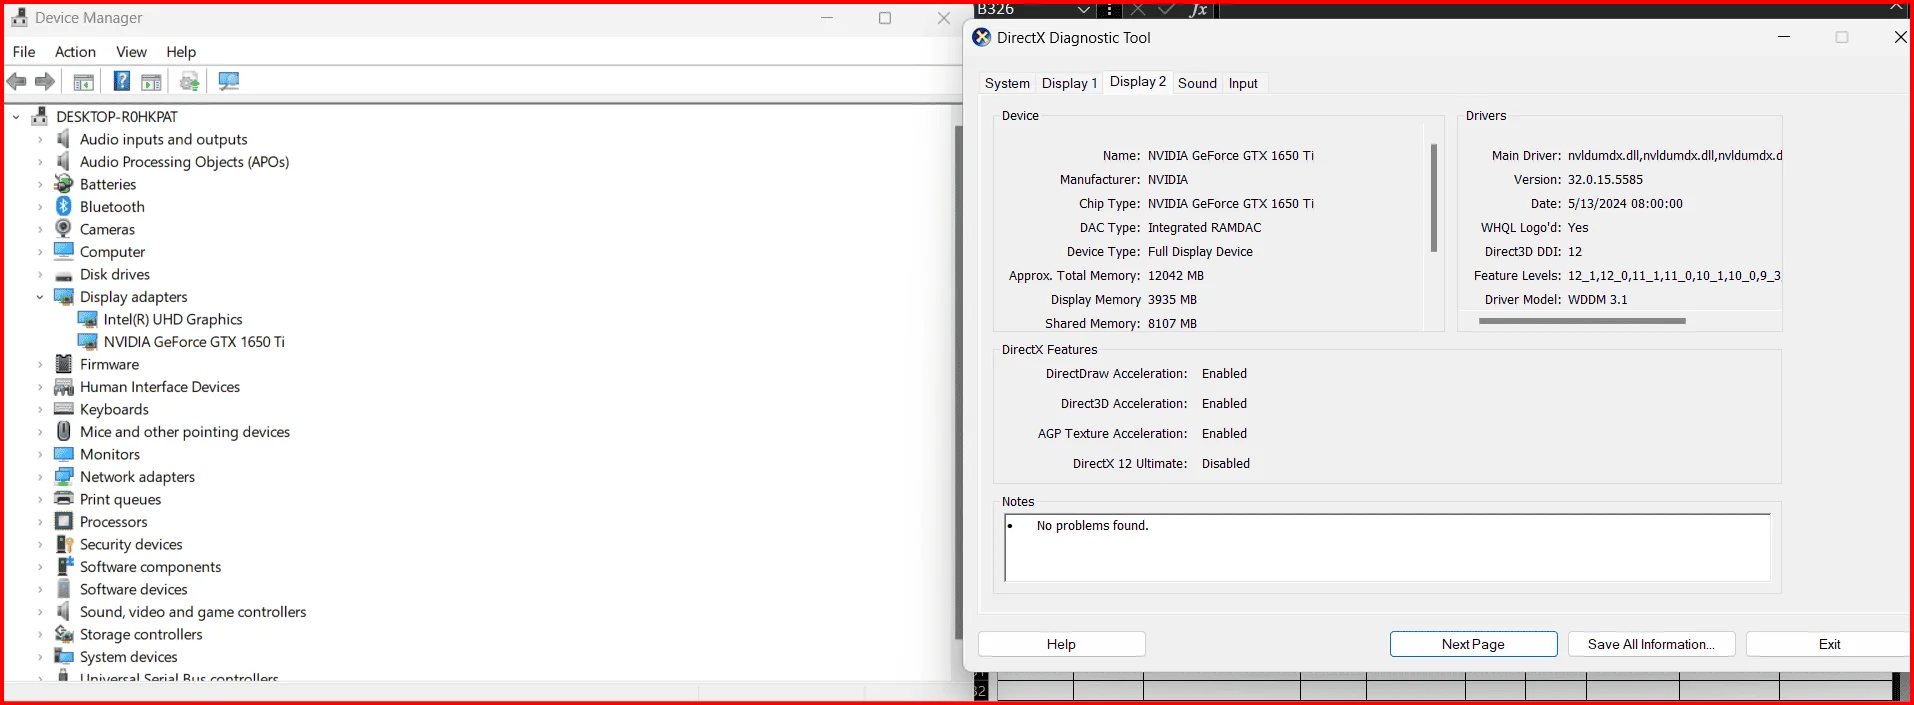1914x705 pixels.
Task: Collapse the formula bar with its chevron
Action: [x=1896, y=8]
